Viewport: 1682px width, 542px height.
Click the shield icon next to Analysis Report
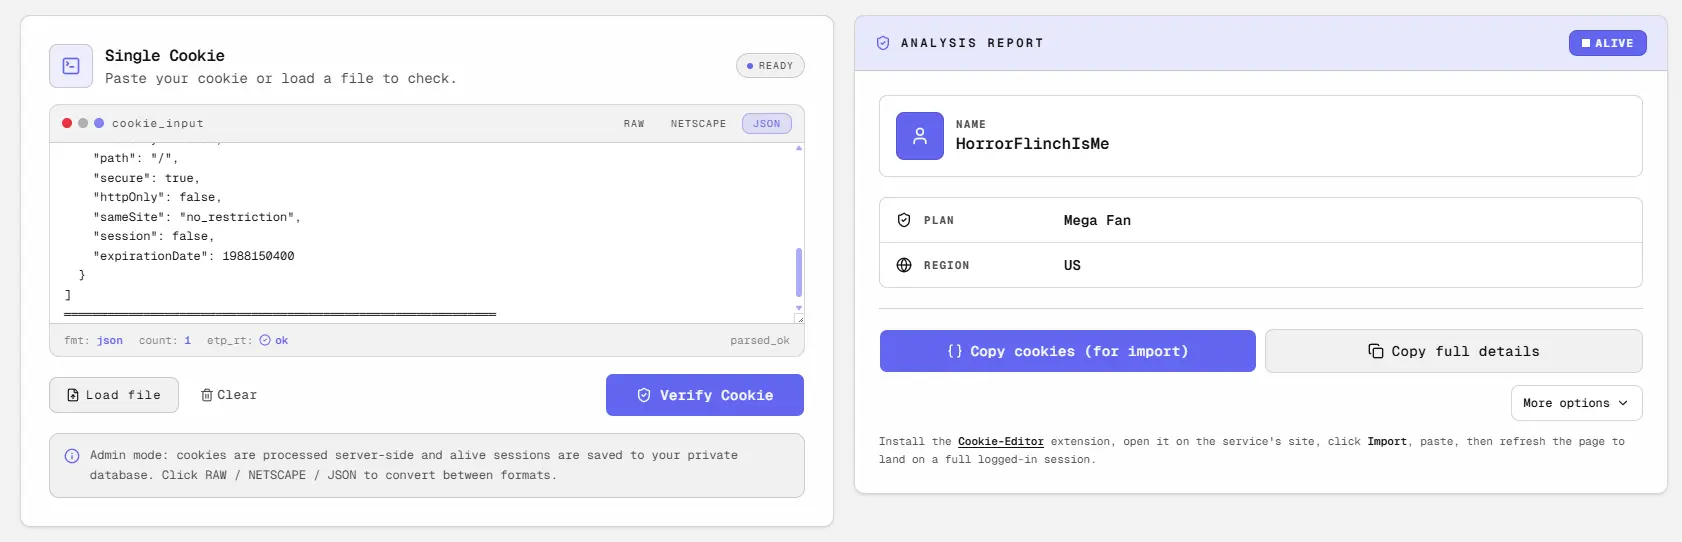(x=883, y=43)
